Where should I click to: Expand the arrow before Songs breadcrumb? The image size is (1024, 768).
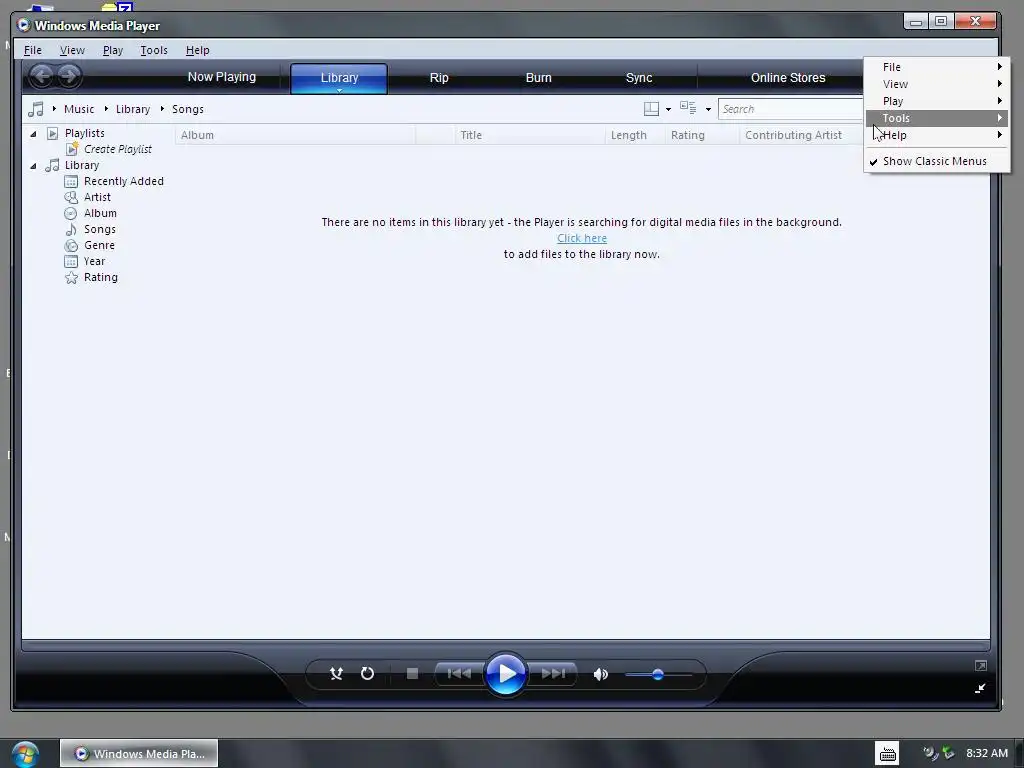click(162, 108)
